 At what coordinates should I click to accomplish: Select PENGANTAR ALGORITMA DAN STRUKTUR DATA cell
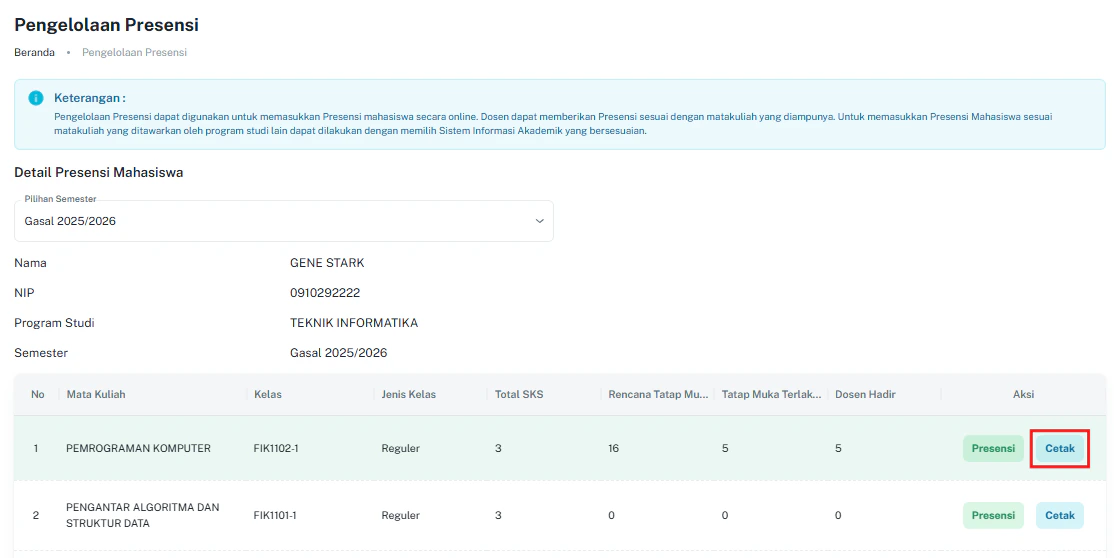pyautogui.click(x=143, y=515)
